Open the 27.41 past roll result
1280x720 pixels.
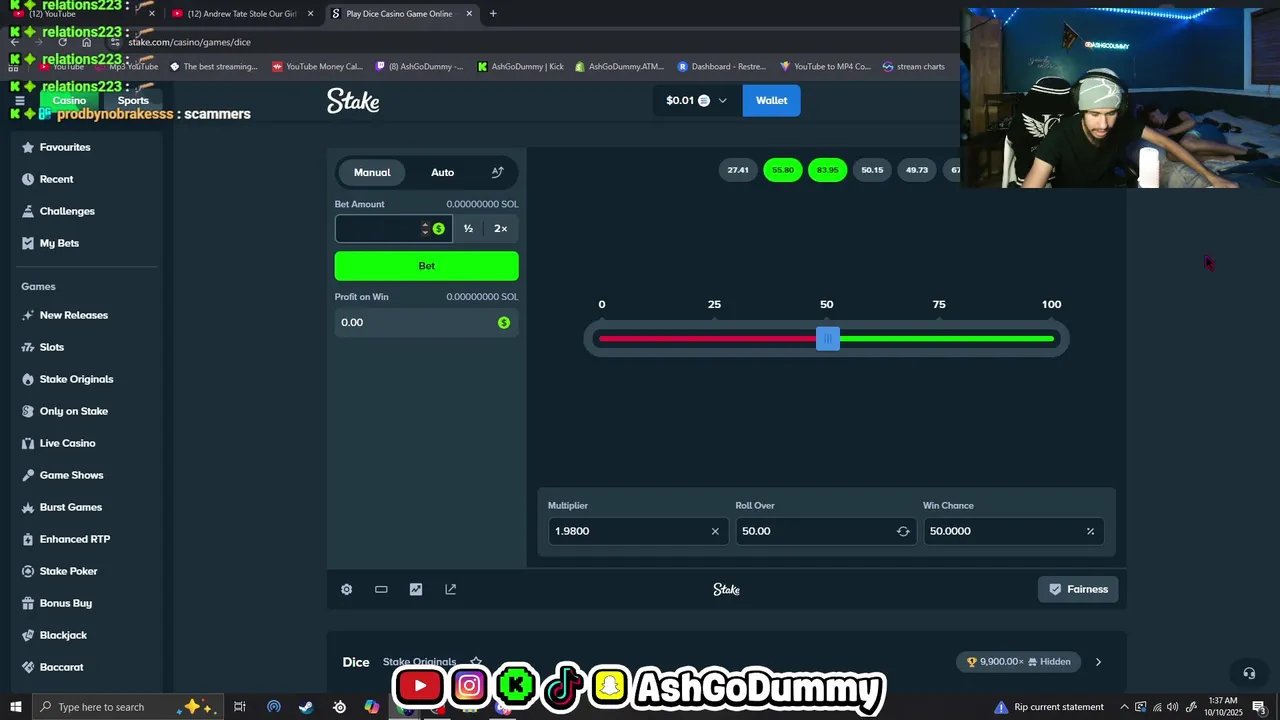coord(738,170)
